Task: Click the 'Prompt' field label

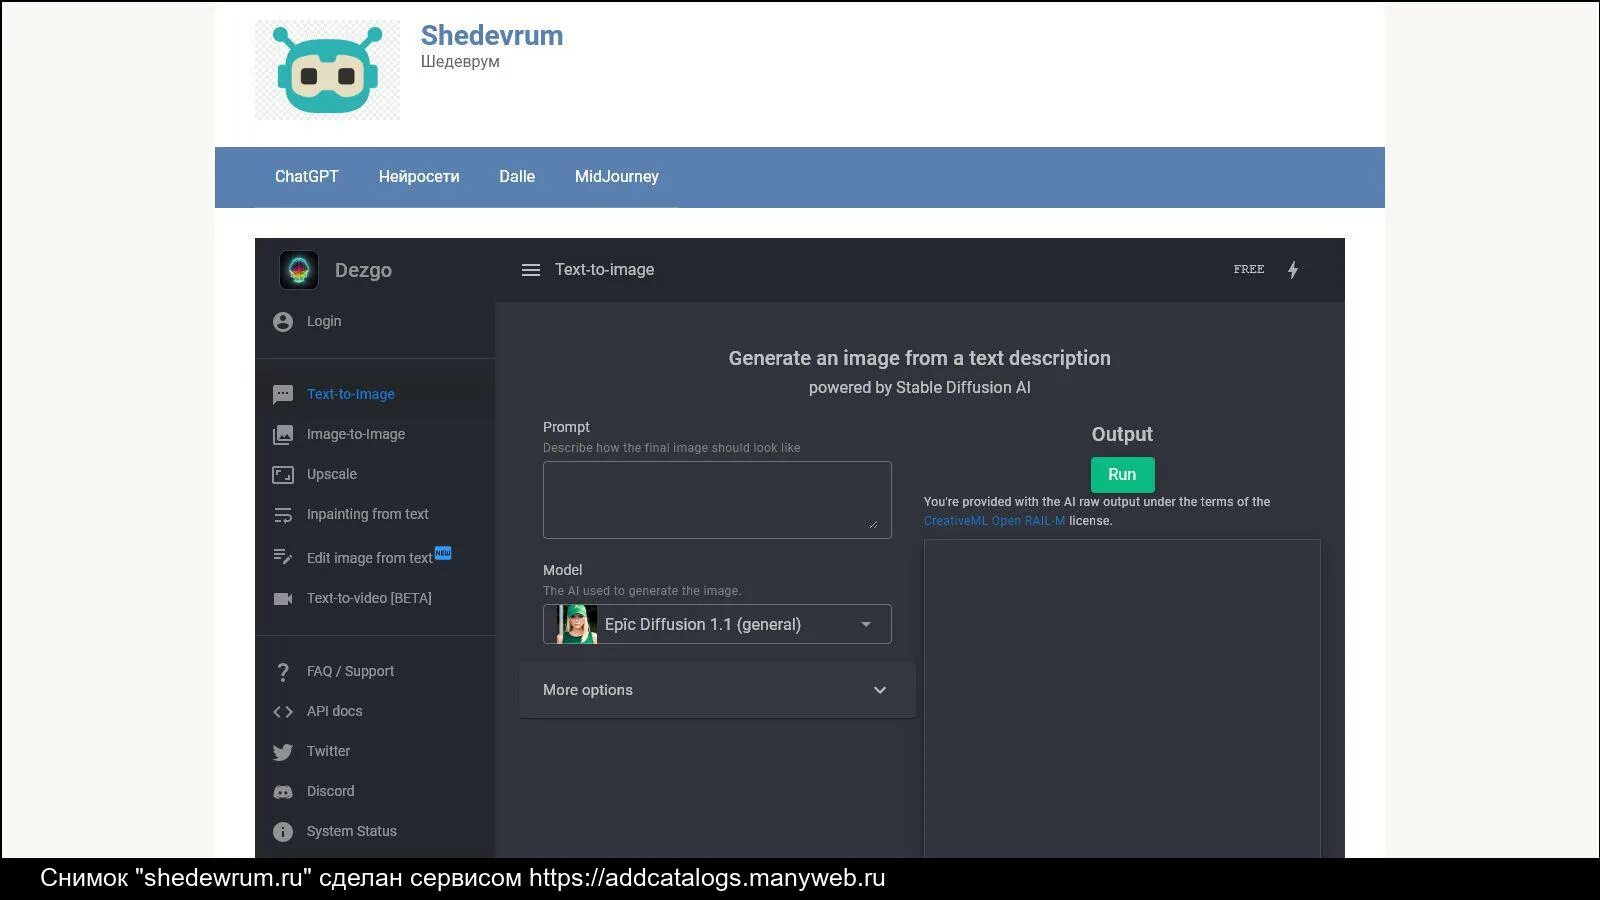Action: 566,427
